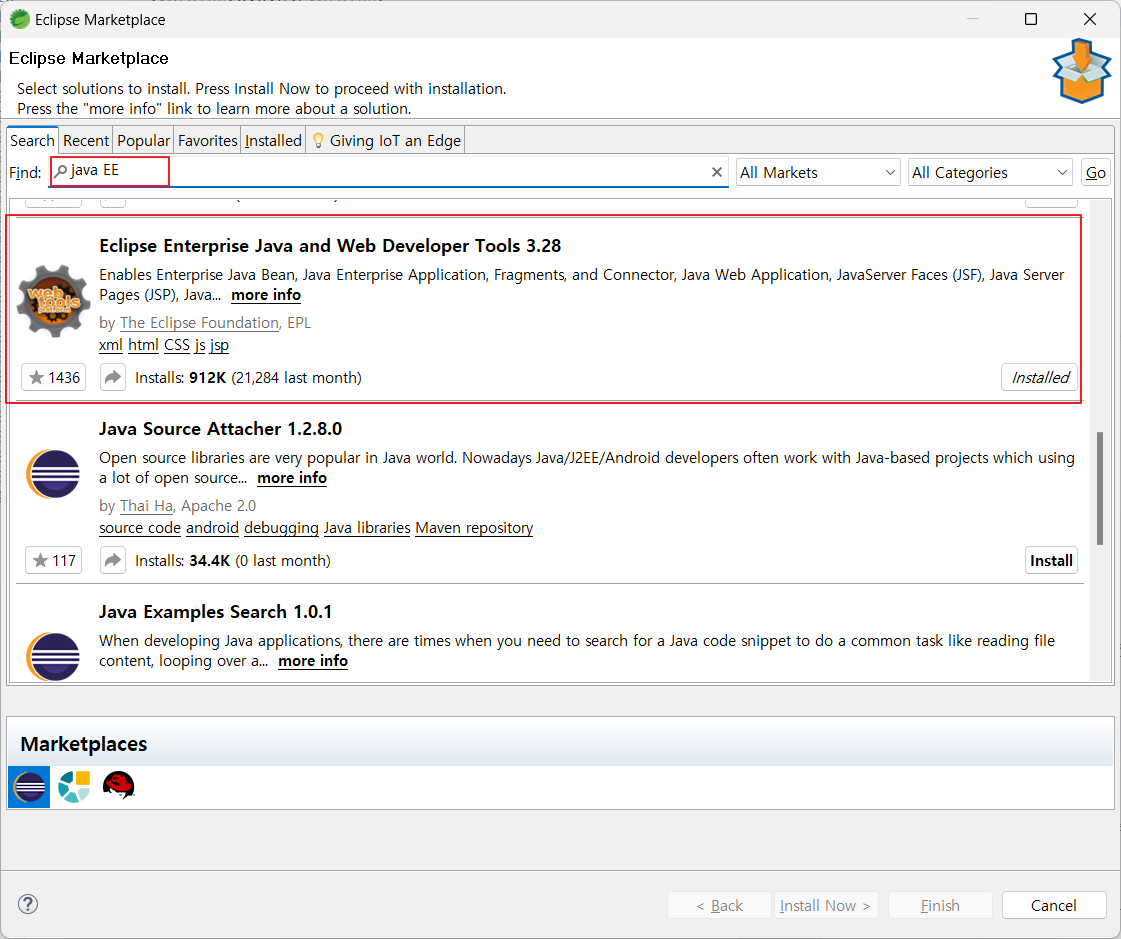Click the Web Tools Platform gear logo
Viewport: 1121px width, 939px height.
coord(54,300)
